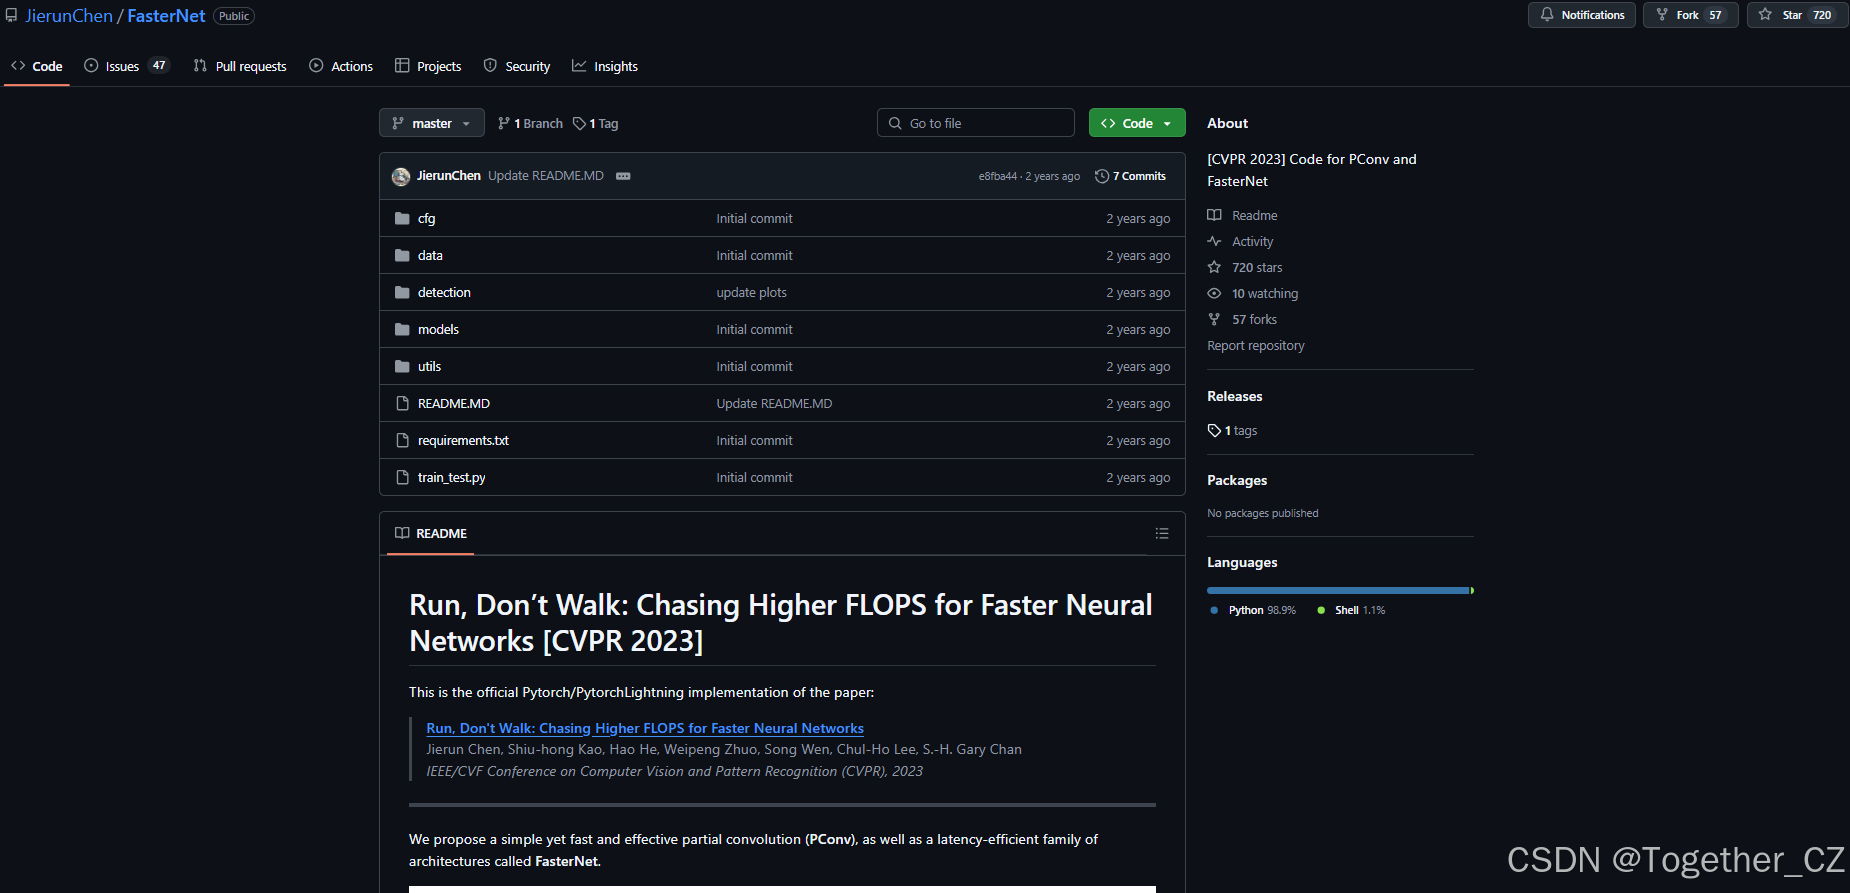Open the Initial commit message on models row
Screen dimensions: 1850x893
754,329
